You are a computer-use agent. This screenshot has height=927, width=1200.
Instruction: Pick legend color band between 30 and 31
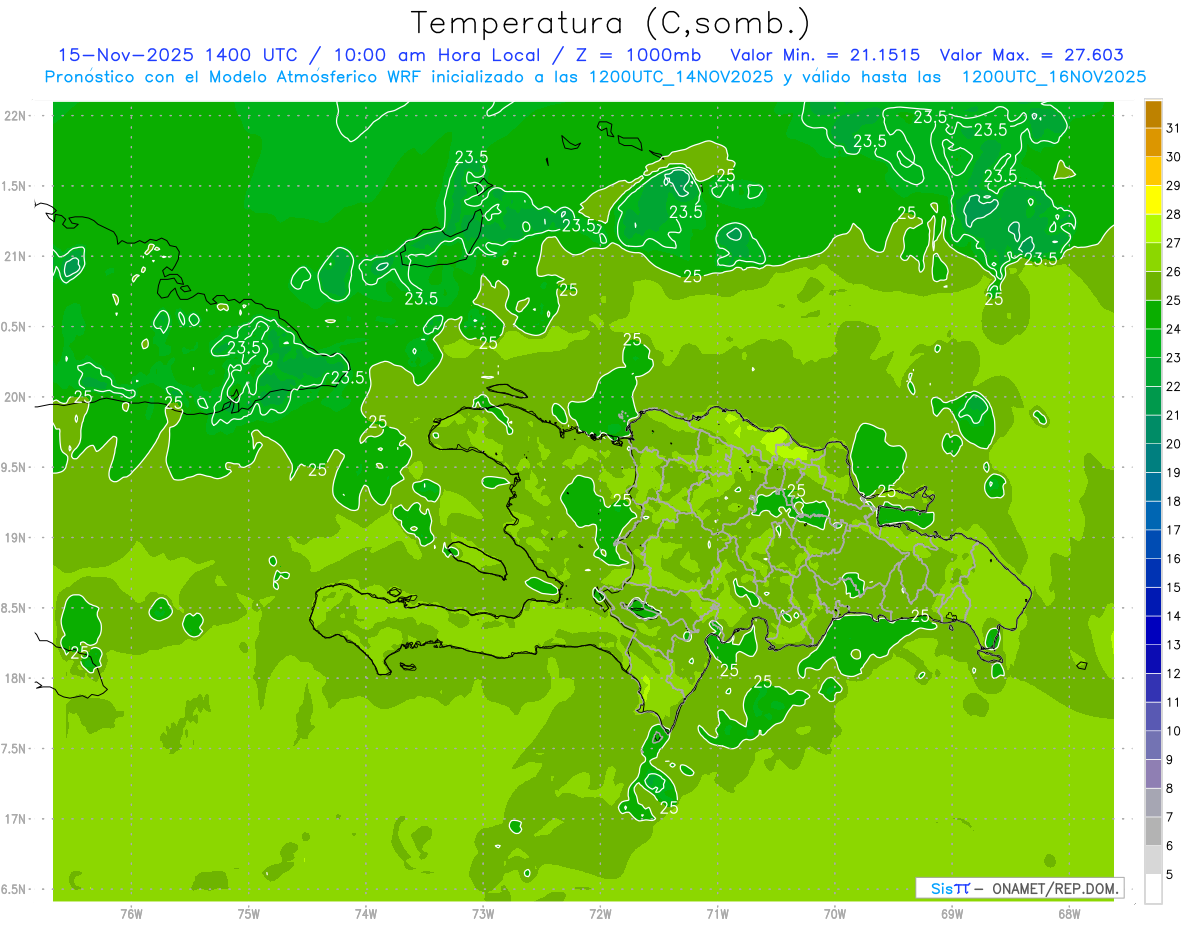pos(1153,143)
